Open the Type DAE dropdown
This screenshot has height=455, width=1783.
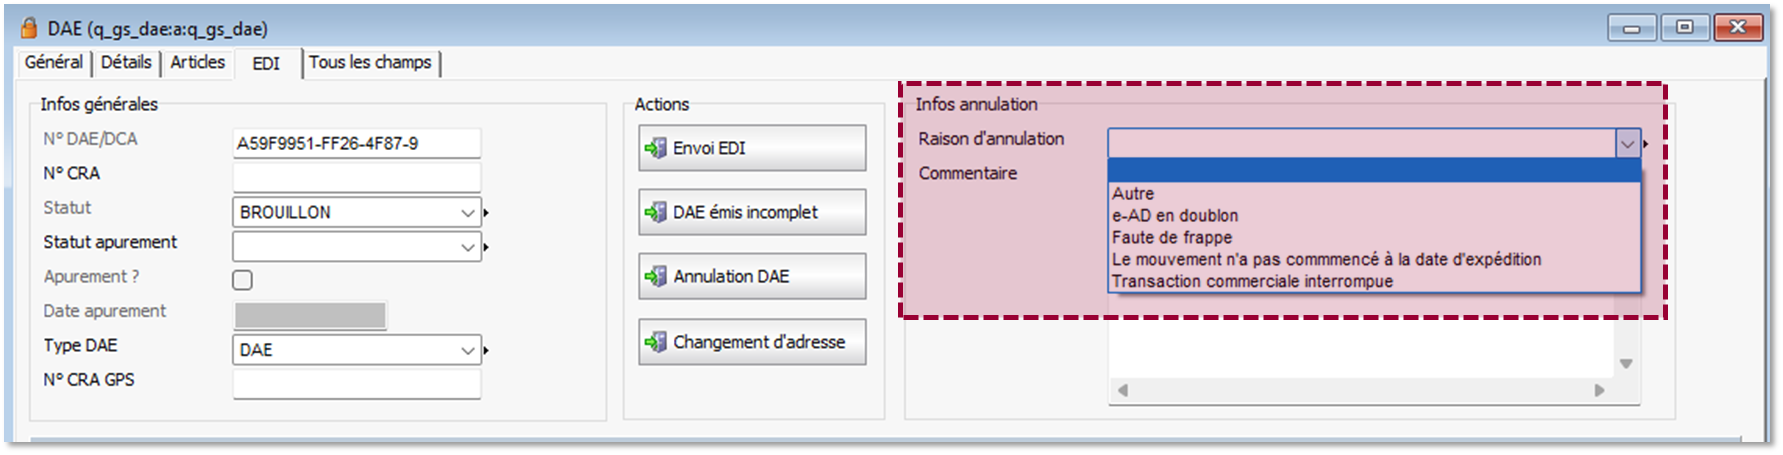click(467, 350)
